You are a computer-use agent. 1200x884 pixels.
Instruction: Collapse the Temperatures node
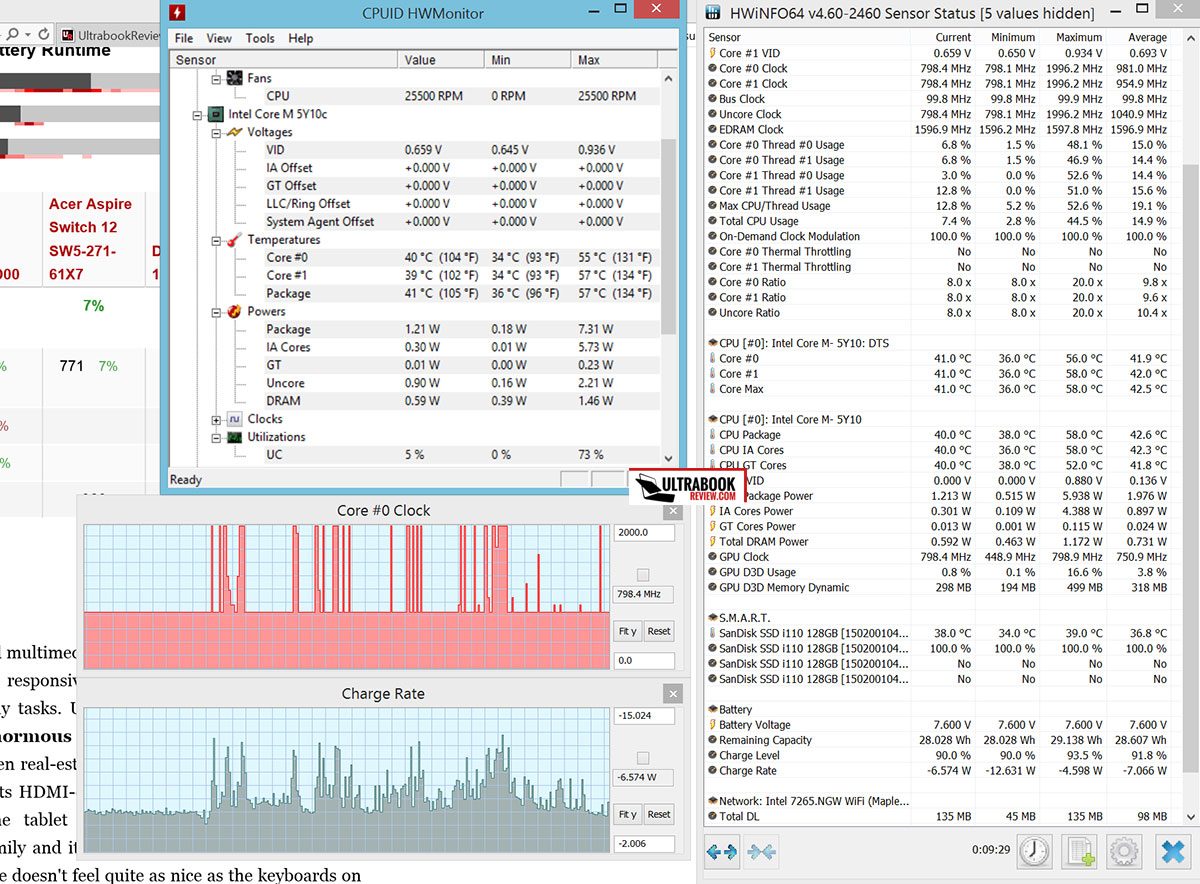pos(217,240)
